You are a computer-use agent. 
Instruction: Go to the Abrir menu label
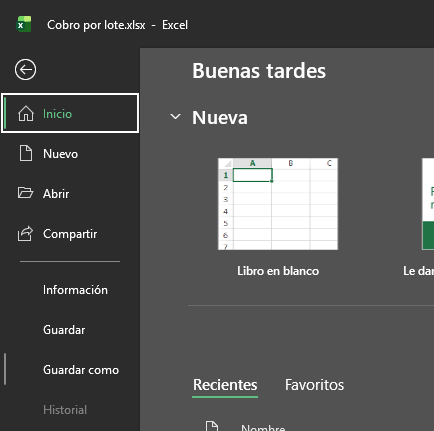pyautogui.click(x=56, y=194)
